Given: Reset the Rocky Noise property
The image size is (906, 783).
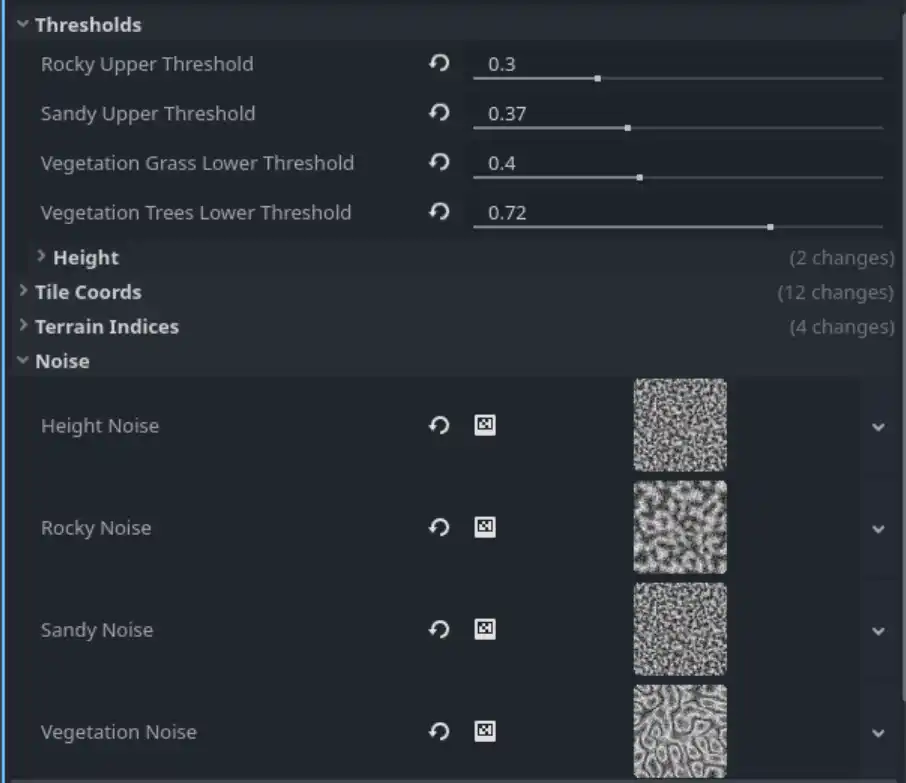Looking at the screenshot, I should tap(438, 527).
